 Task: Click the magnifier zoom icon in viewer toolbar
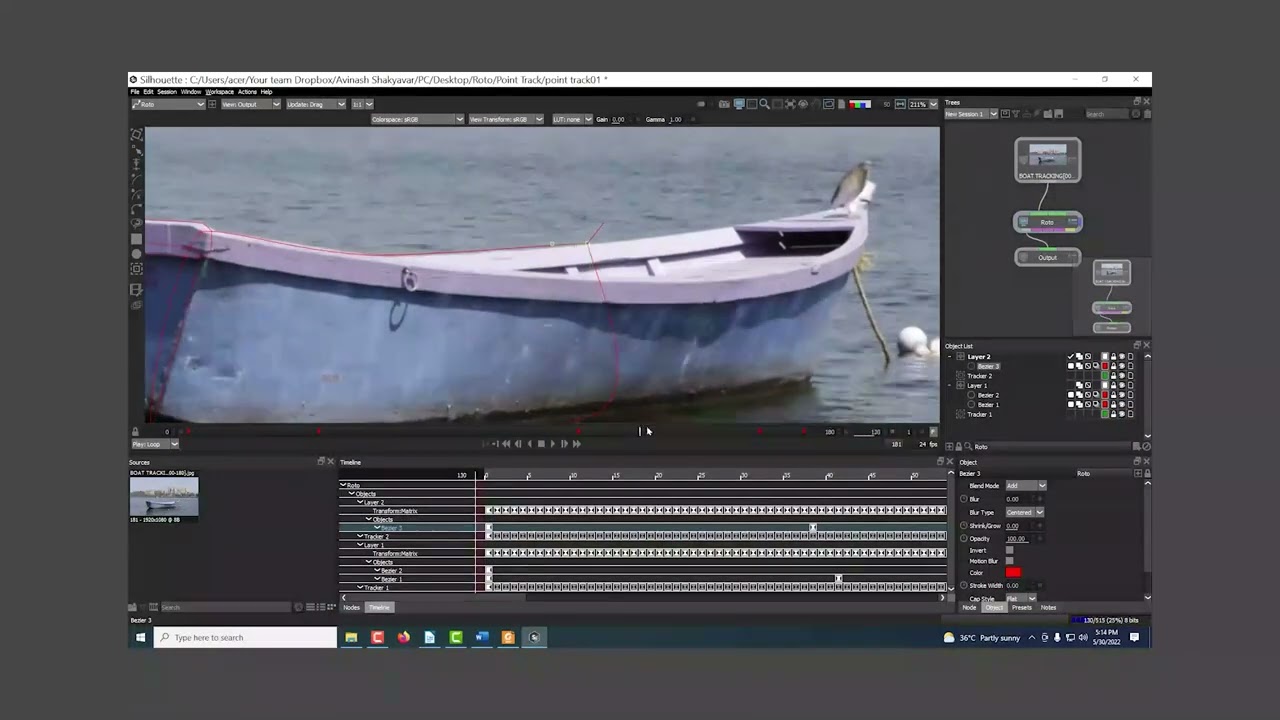tap(765, 104)
